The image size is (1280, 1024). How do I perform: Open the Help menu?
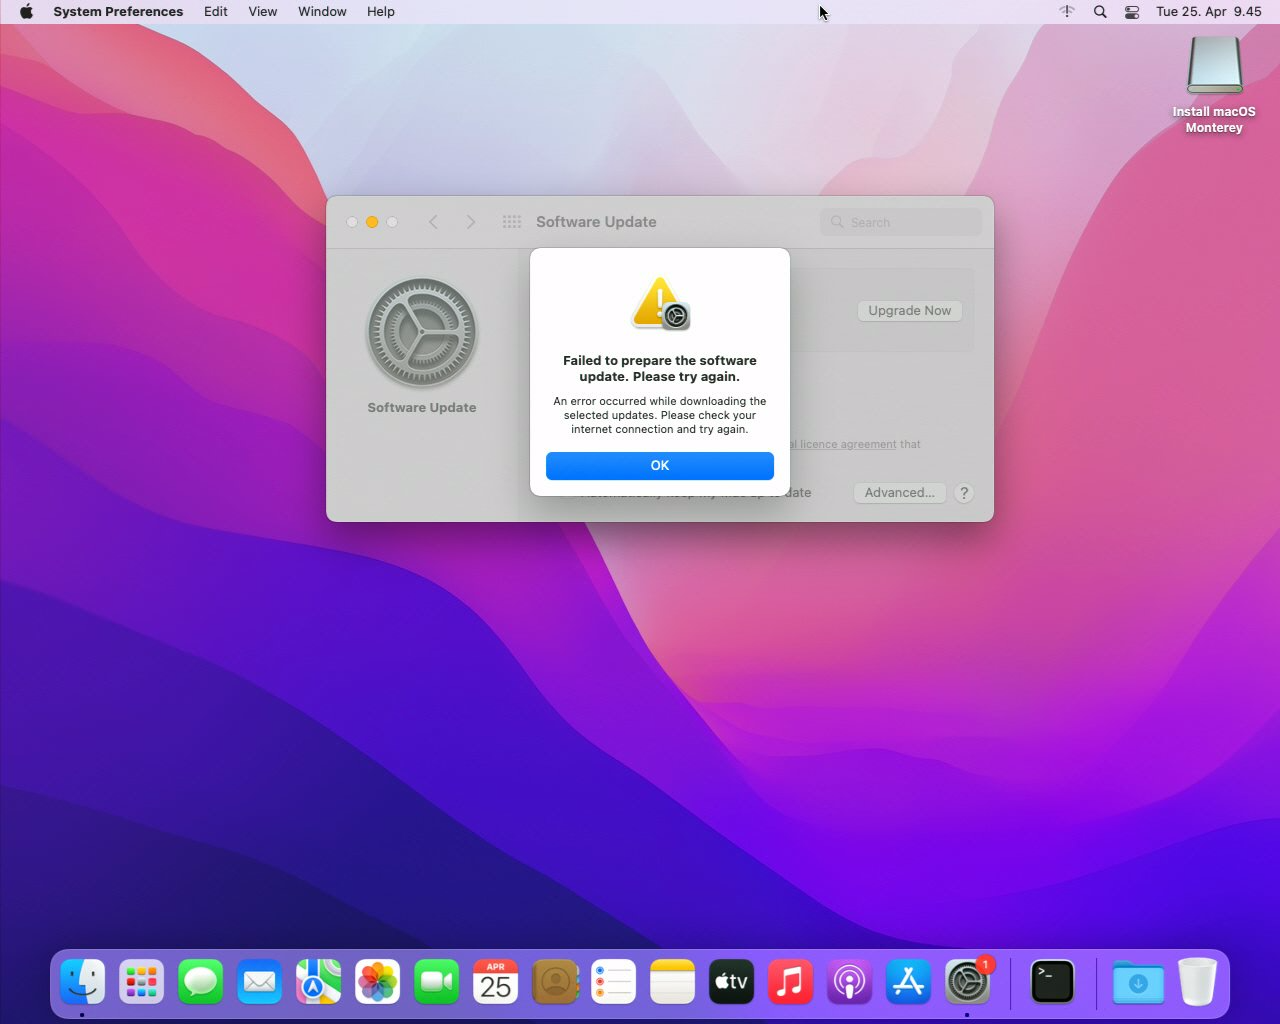(381, 12)
